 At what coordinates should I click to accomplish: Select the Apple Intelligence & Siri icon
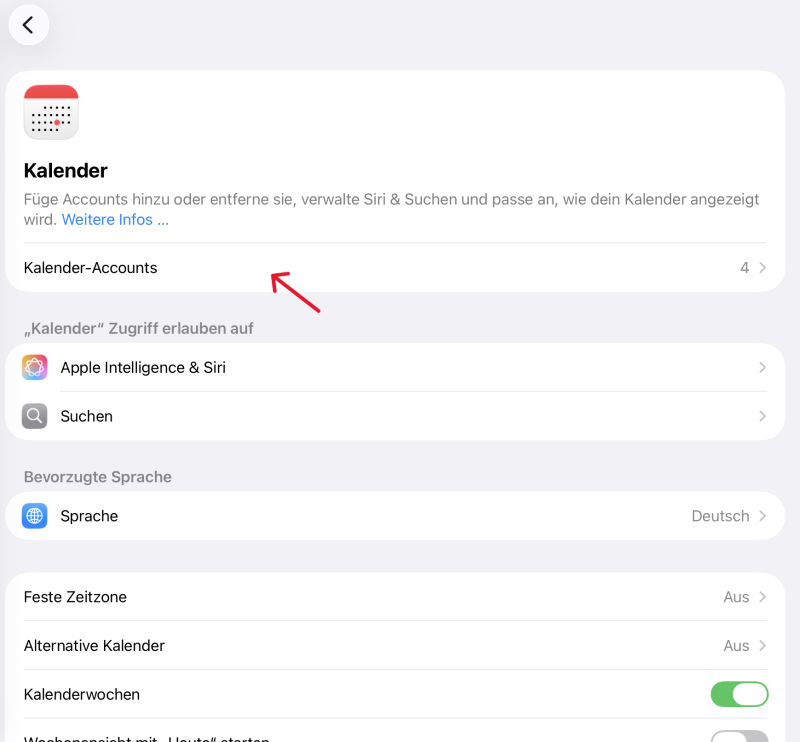coord(35,367)
